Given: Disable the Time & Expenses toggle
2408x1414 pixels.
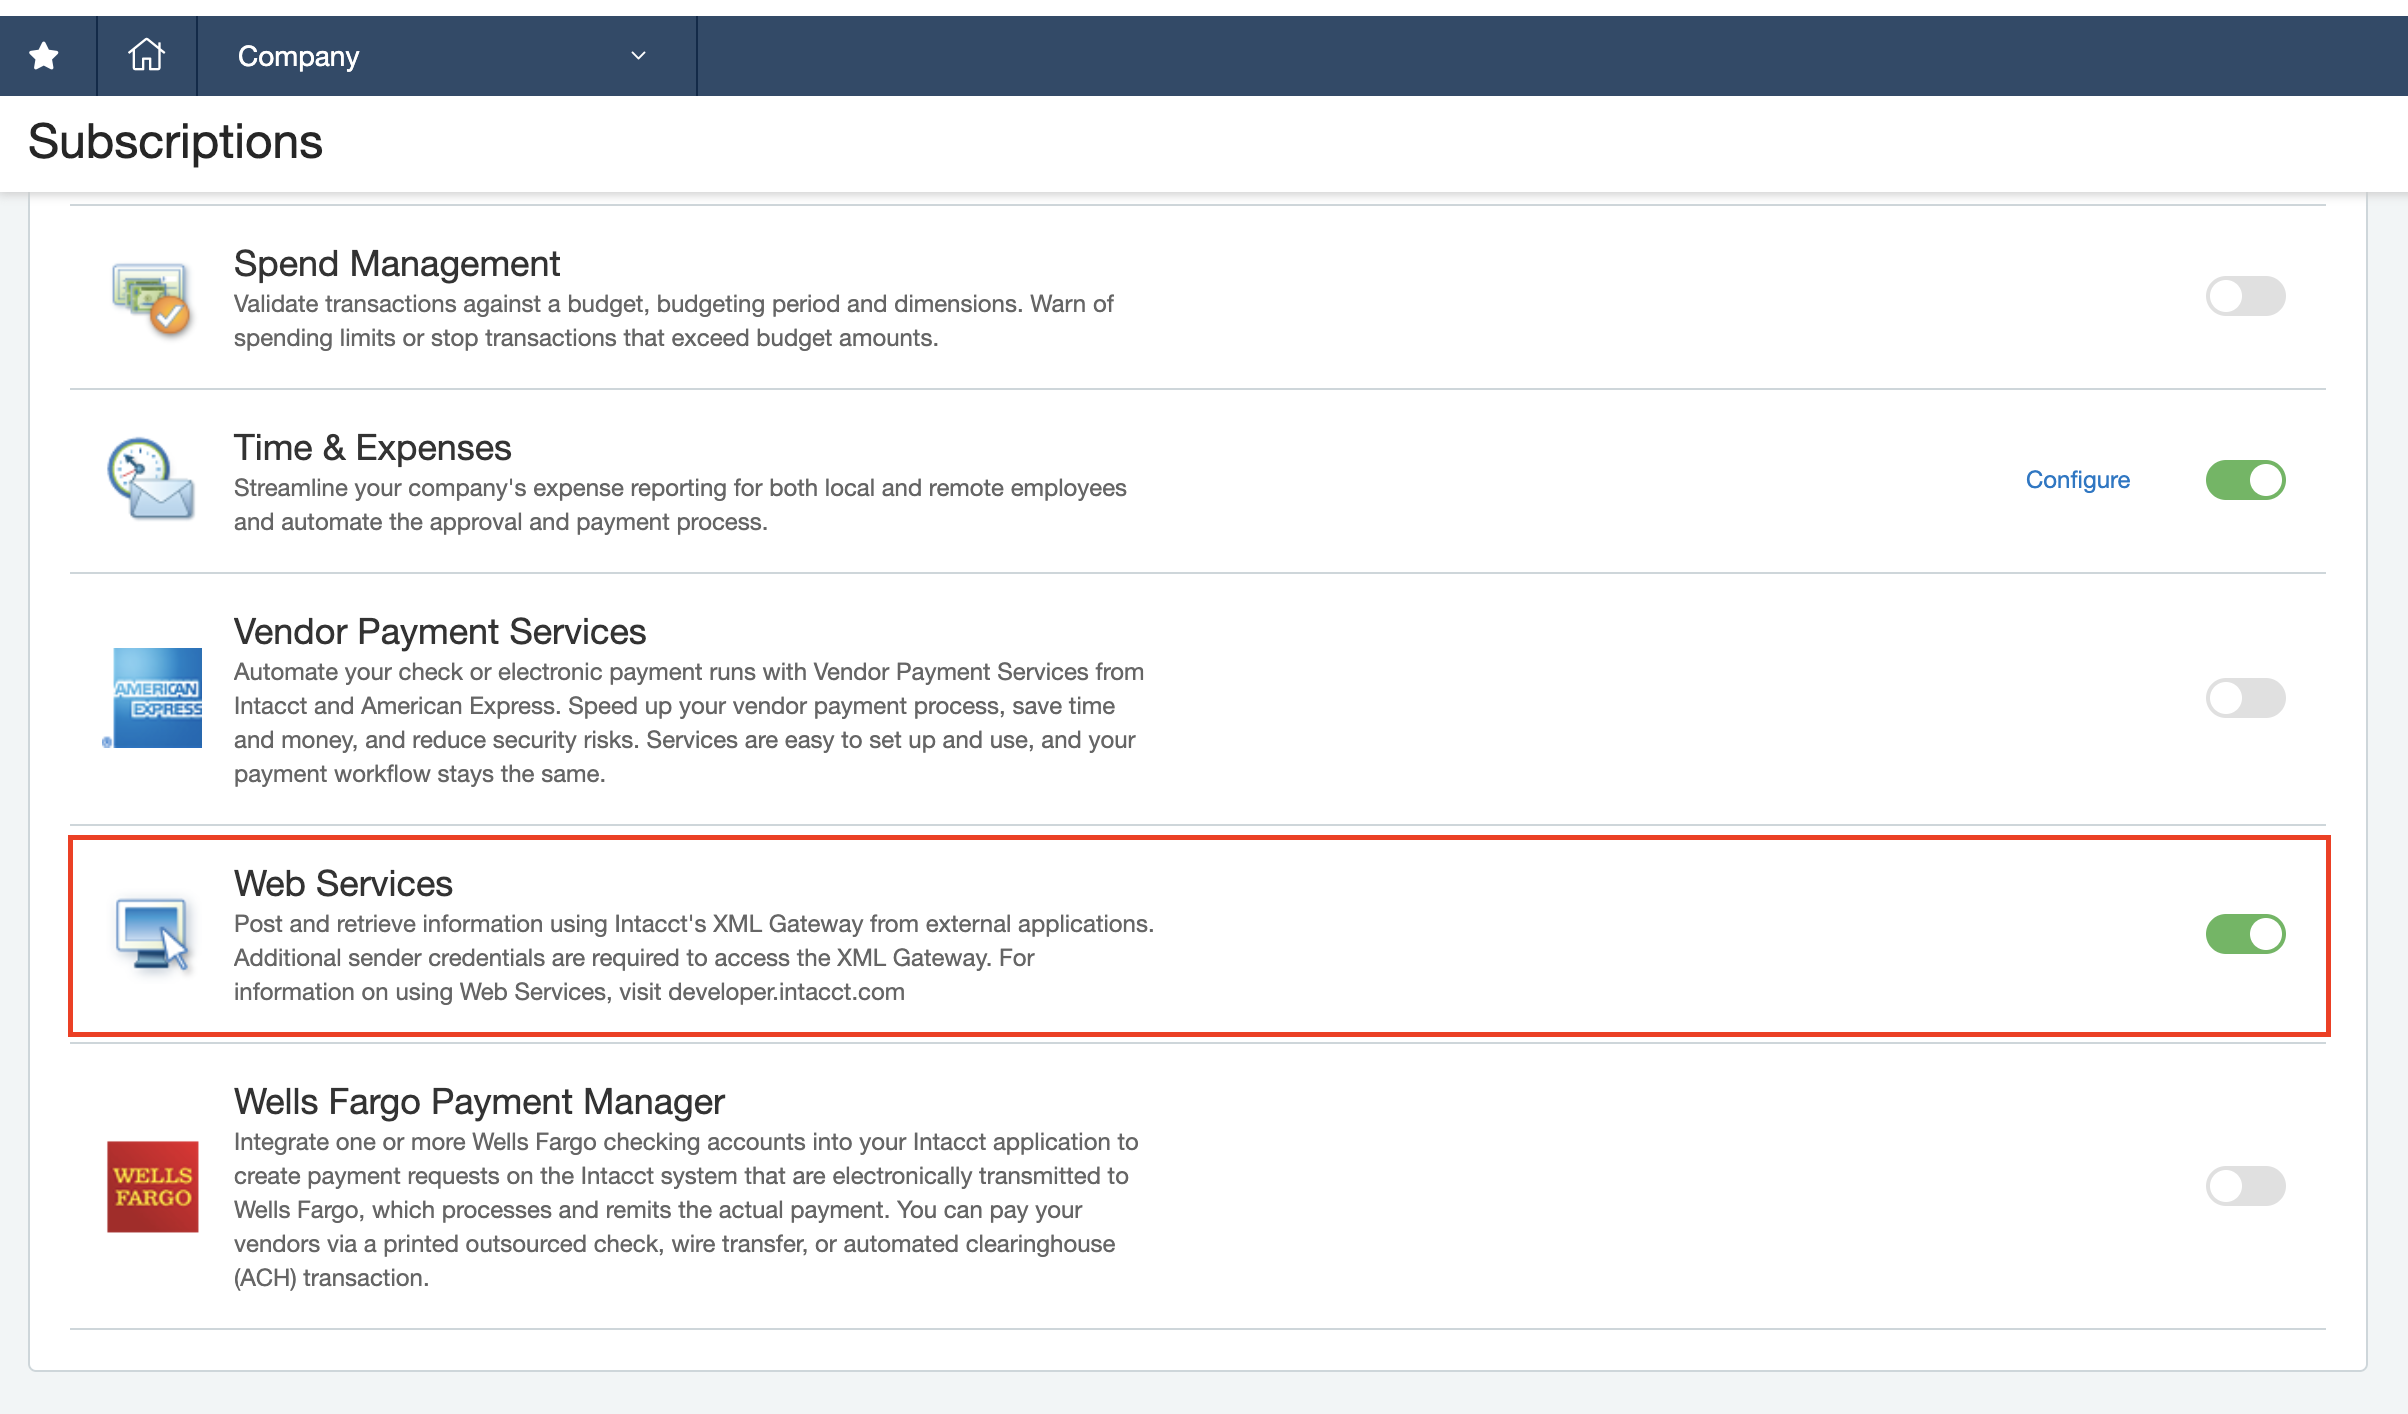Looking at the screenshot, I should pos(2245,480).
